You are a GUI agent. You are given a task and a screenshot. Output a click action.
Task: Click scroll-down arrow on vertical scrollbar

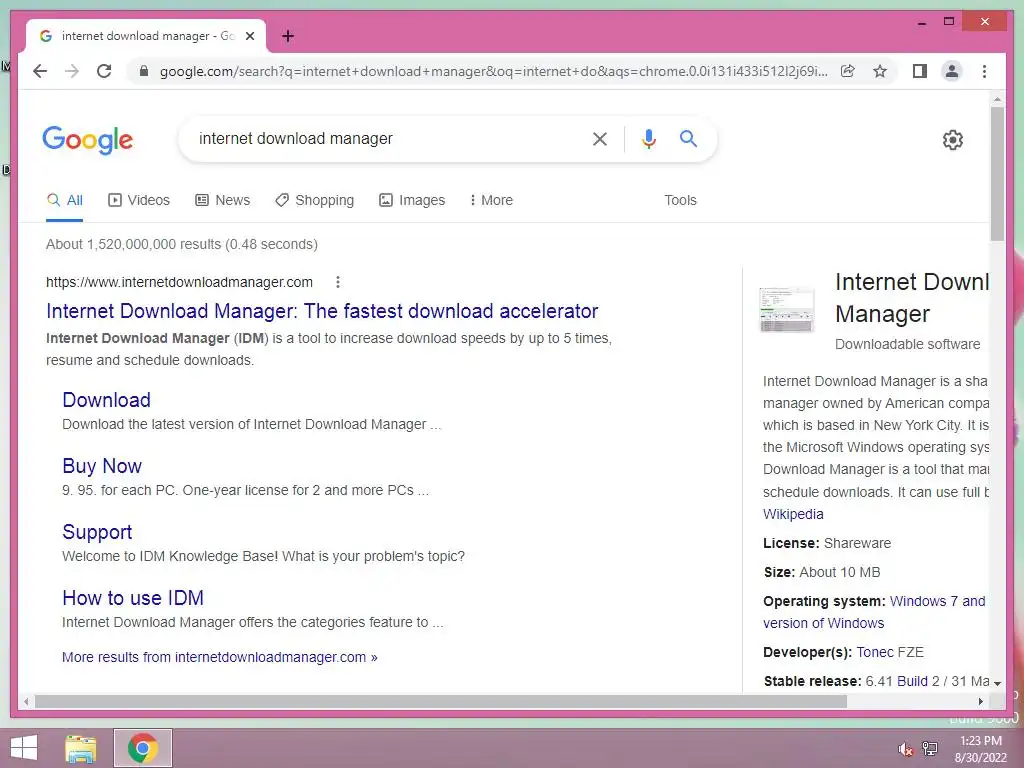(x=997, y=684)
